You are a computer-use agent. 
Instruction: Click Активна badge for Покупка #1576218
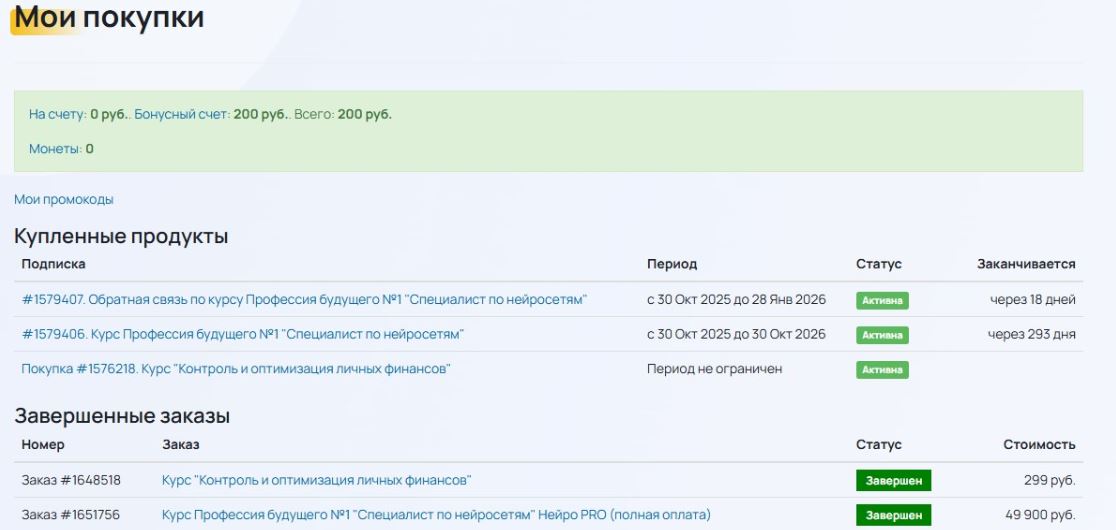pos(882,370)
